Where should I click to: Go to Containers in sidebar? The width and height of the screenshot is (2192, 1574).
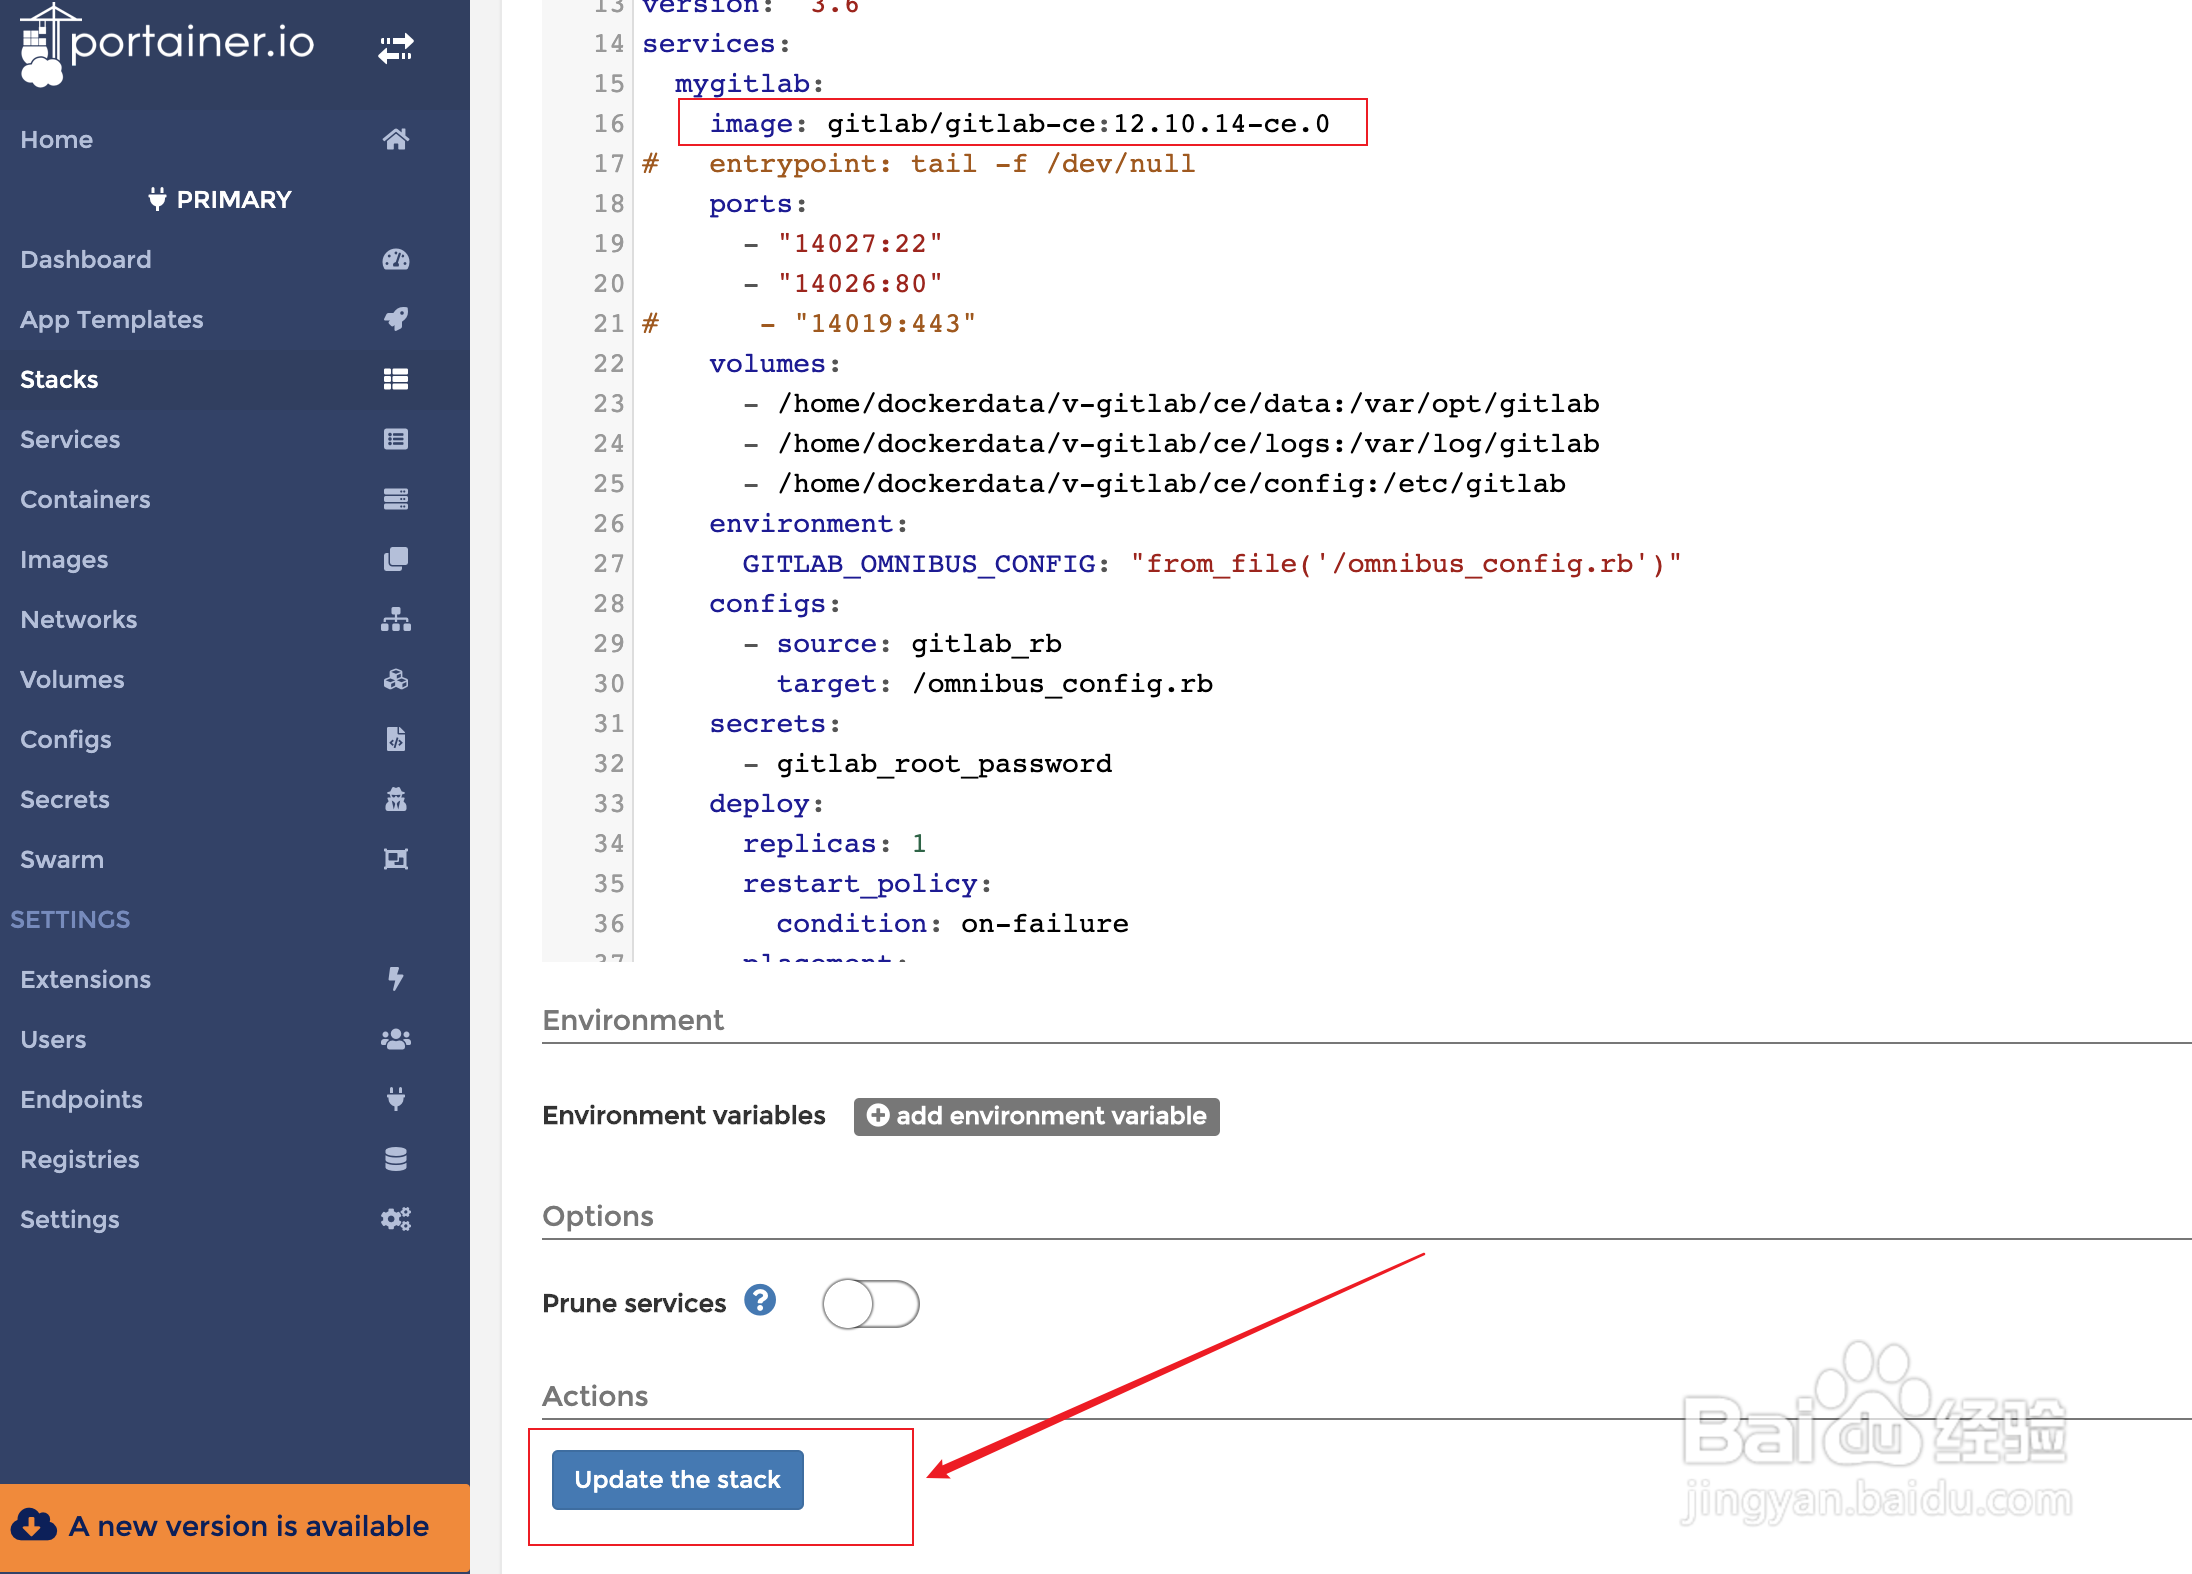85,499
